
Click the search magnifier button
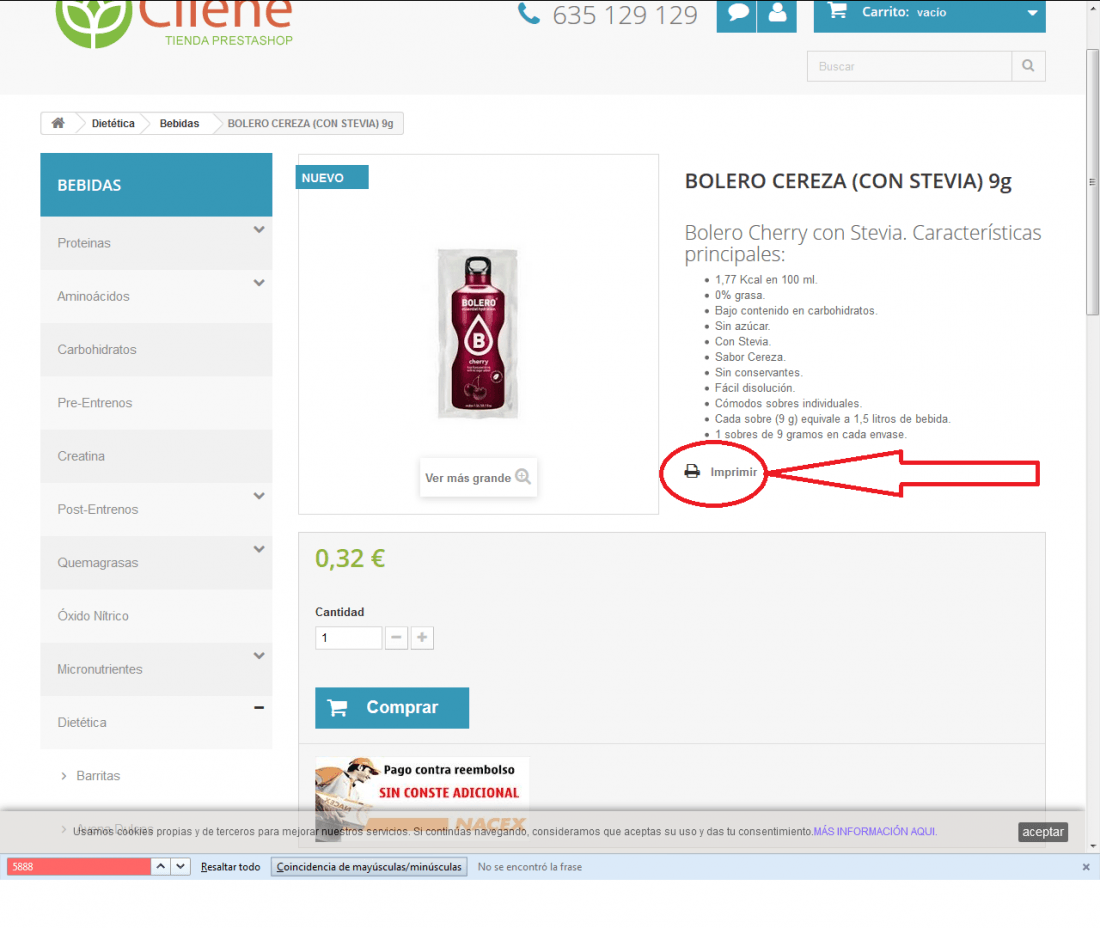(x=1028, y=66)
